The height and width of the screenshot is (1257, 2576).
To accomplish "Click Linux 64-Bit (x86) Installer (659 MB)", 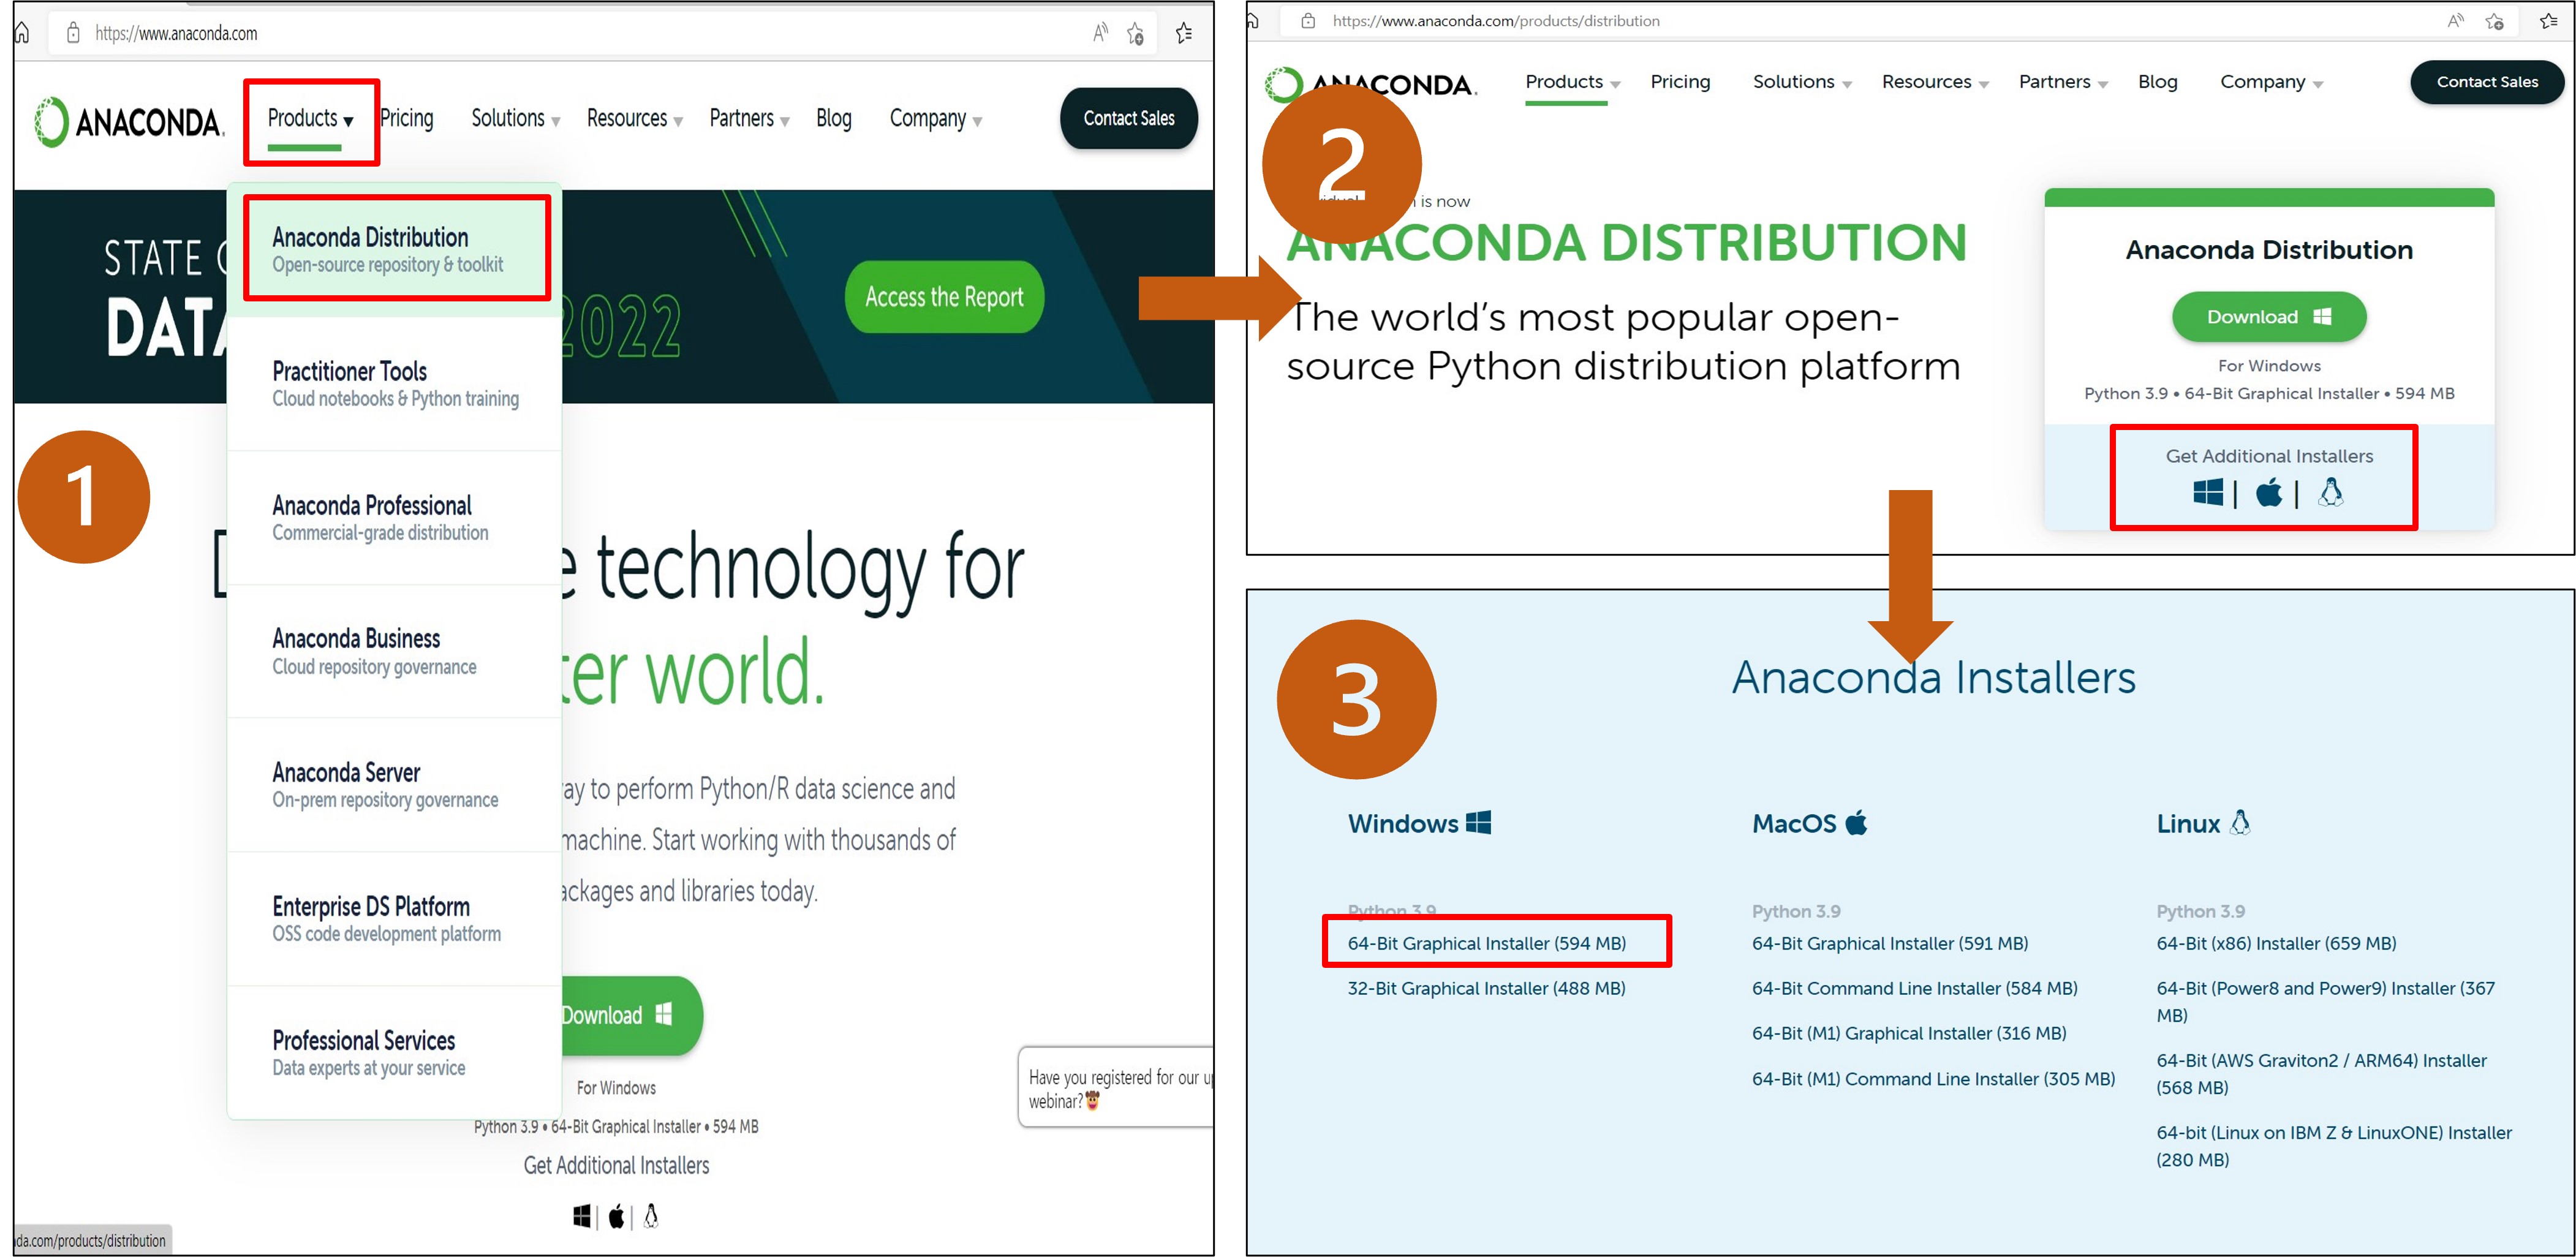I will point(2276,943).
